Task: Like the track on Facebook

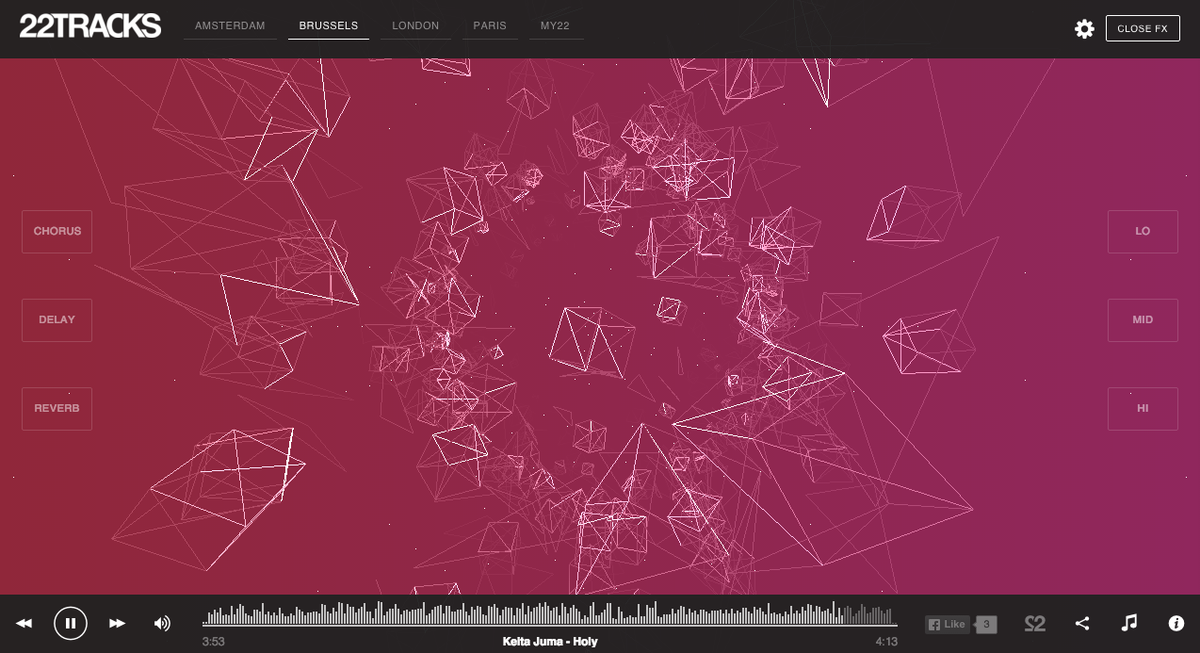Action: pos(948,624)
